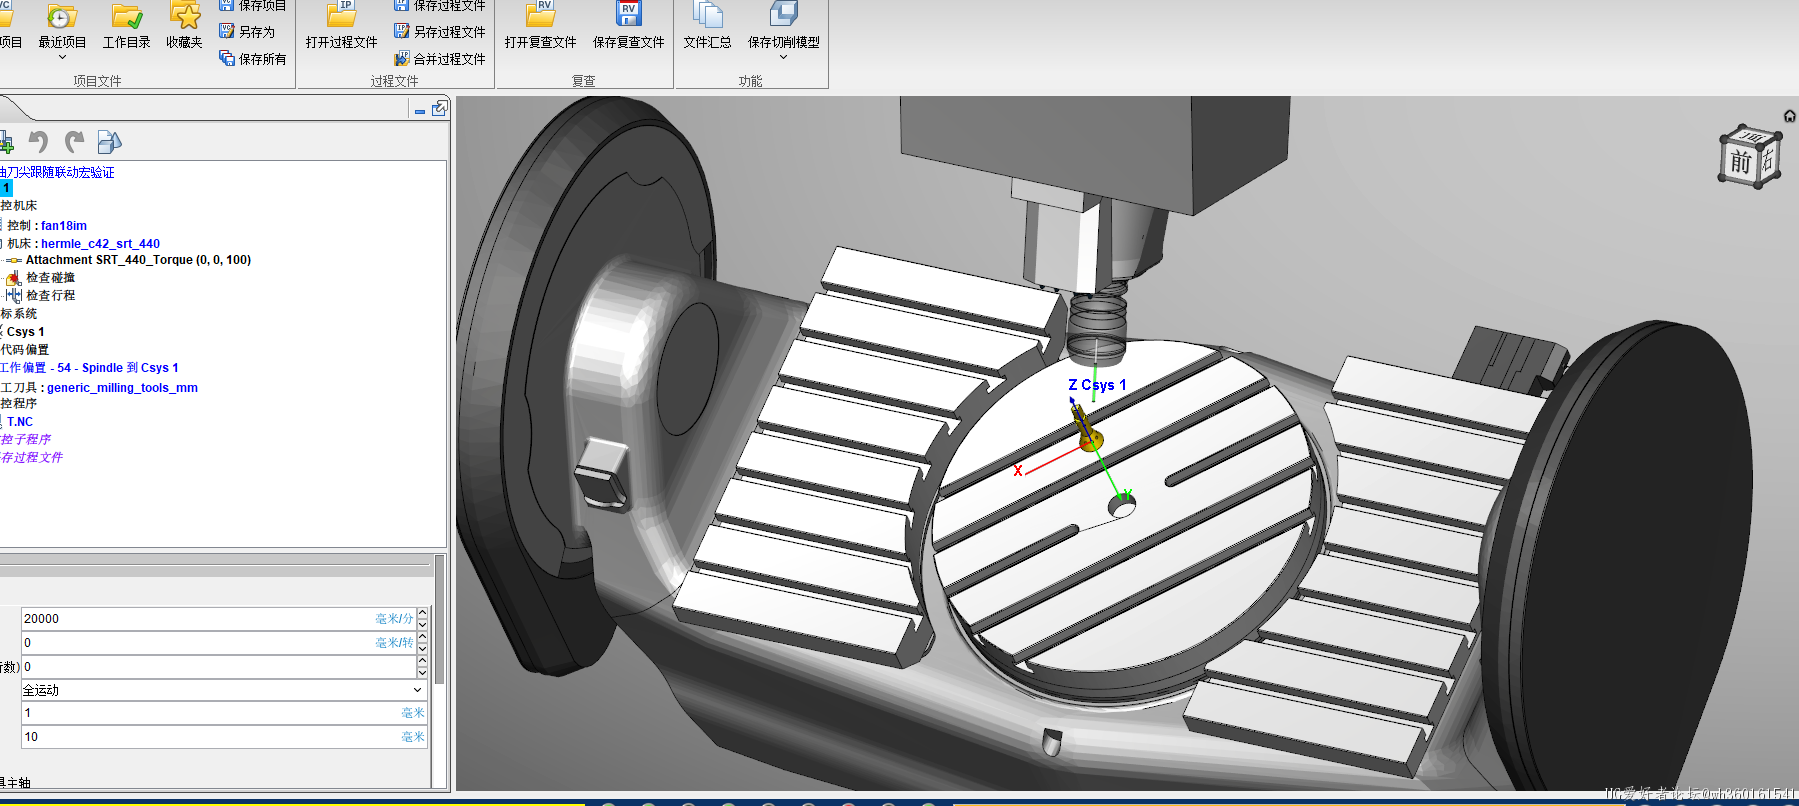Click 另存过程文件 save in-process file as

(440, 32)
